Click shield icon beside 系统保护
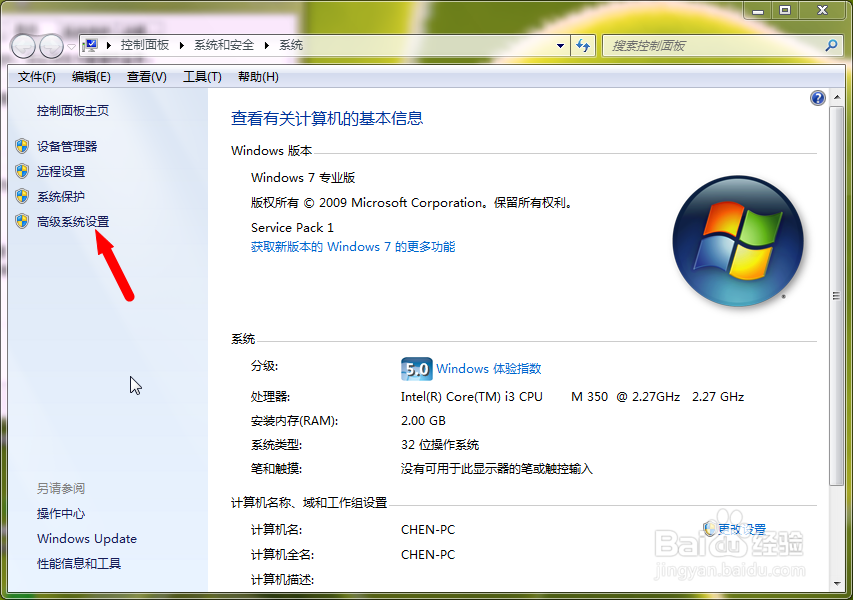The height and width of the screenshot is (600, 853). [22, 196]
